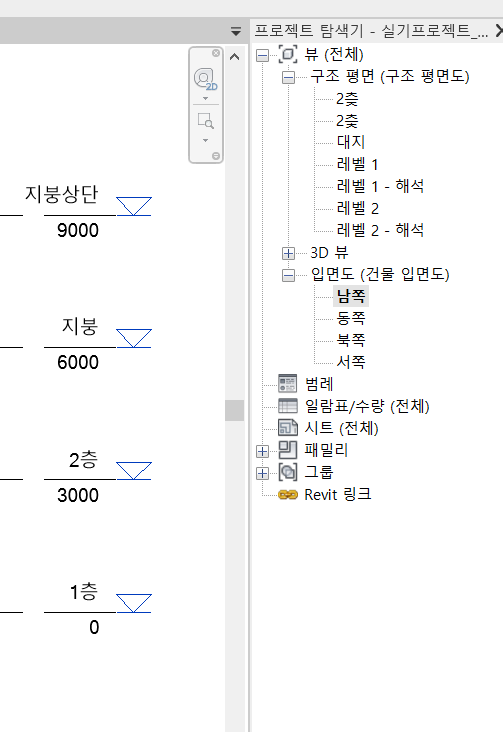Click the 범례 legend icon
This screenshot has height=732, width=503.
point(288,384)
